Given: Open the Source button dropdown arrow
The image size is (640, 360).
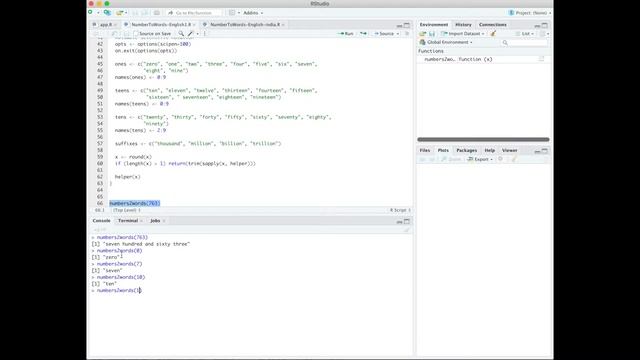Looking at the screenshot, I should click(x=398, y=34).
